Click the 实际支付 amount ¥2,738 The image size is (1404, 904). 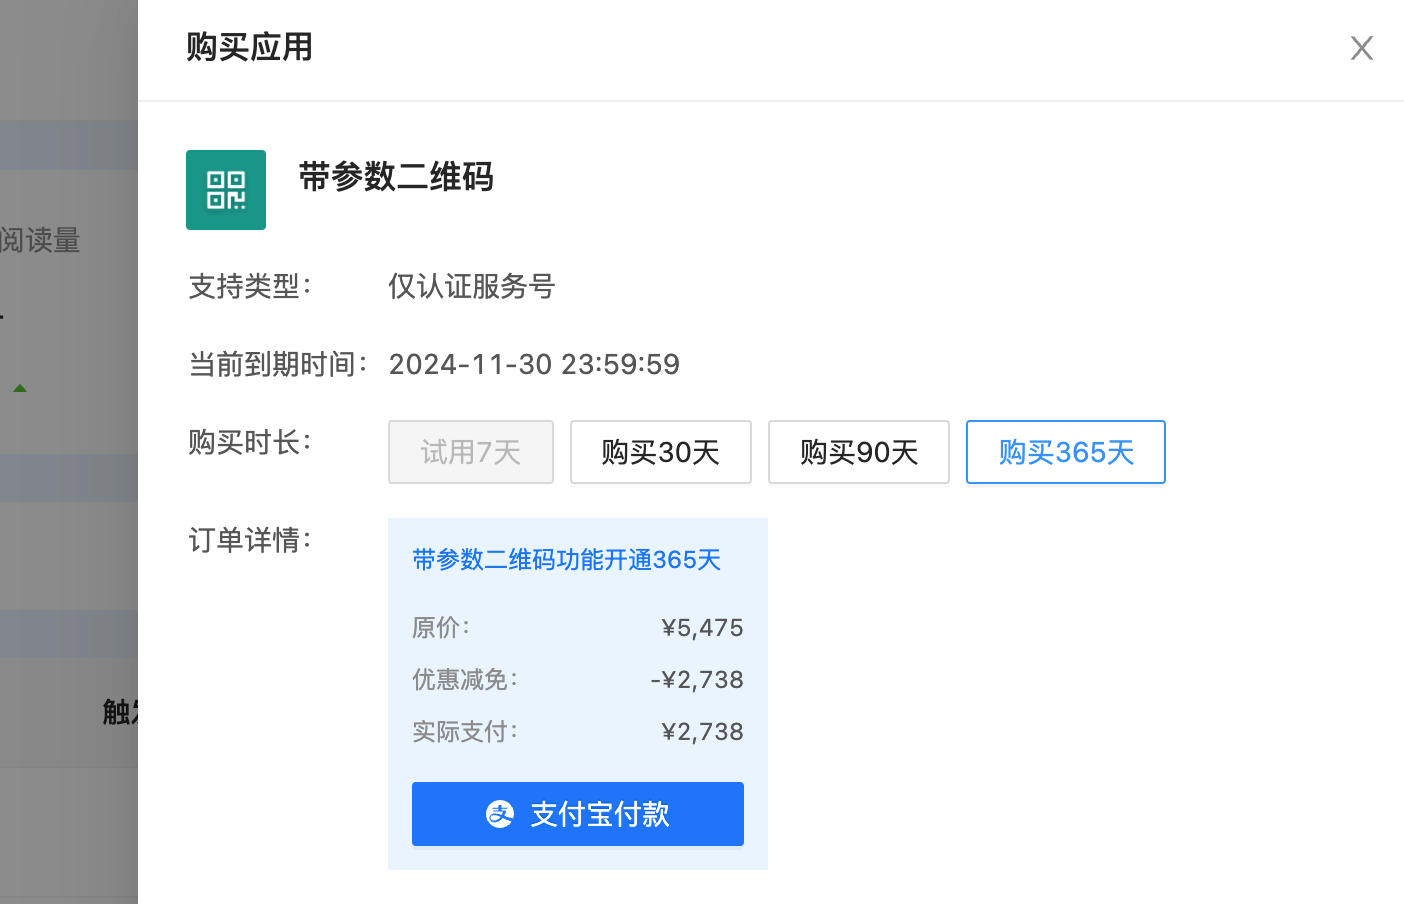(x=702, y=732)
